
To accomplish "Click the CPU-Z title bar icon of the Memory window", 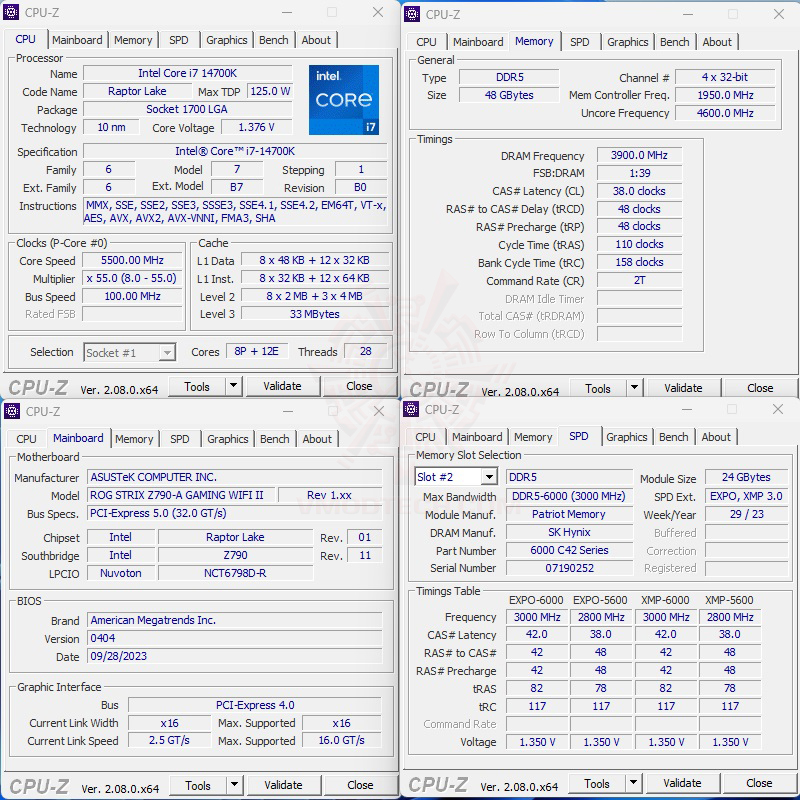I will pos(412,15).
